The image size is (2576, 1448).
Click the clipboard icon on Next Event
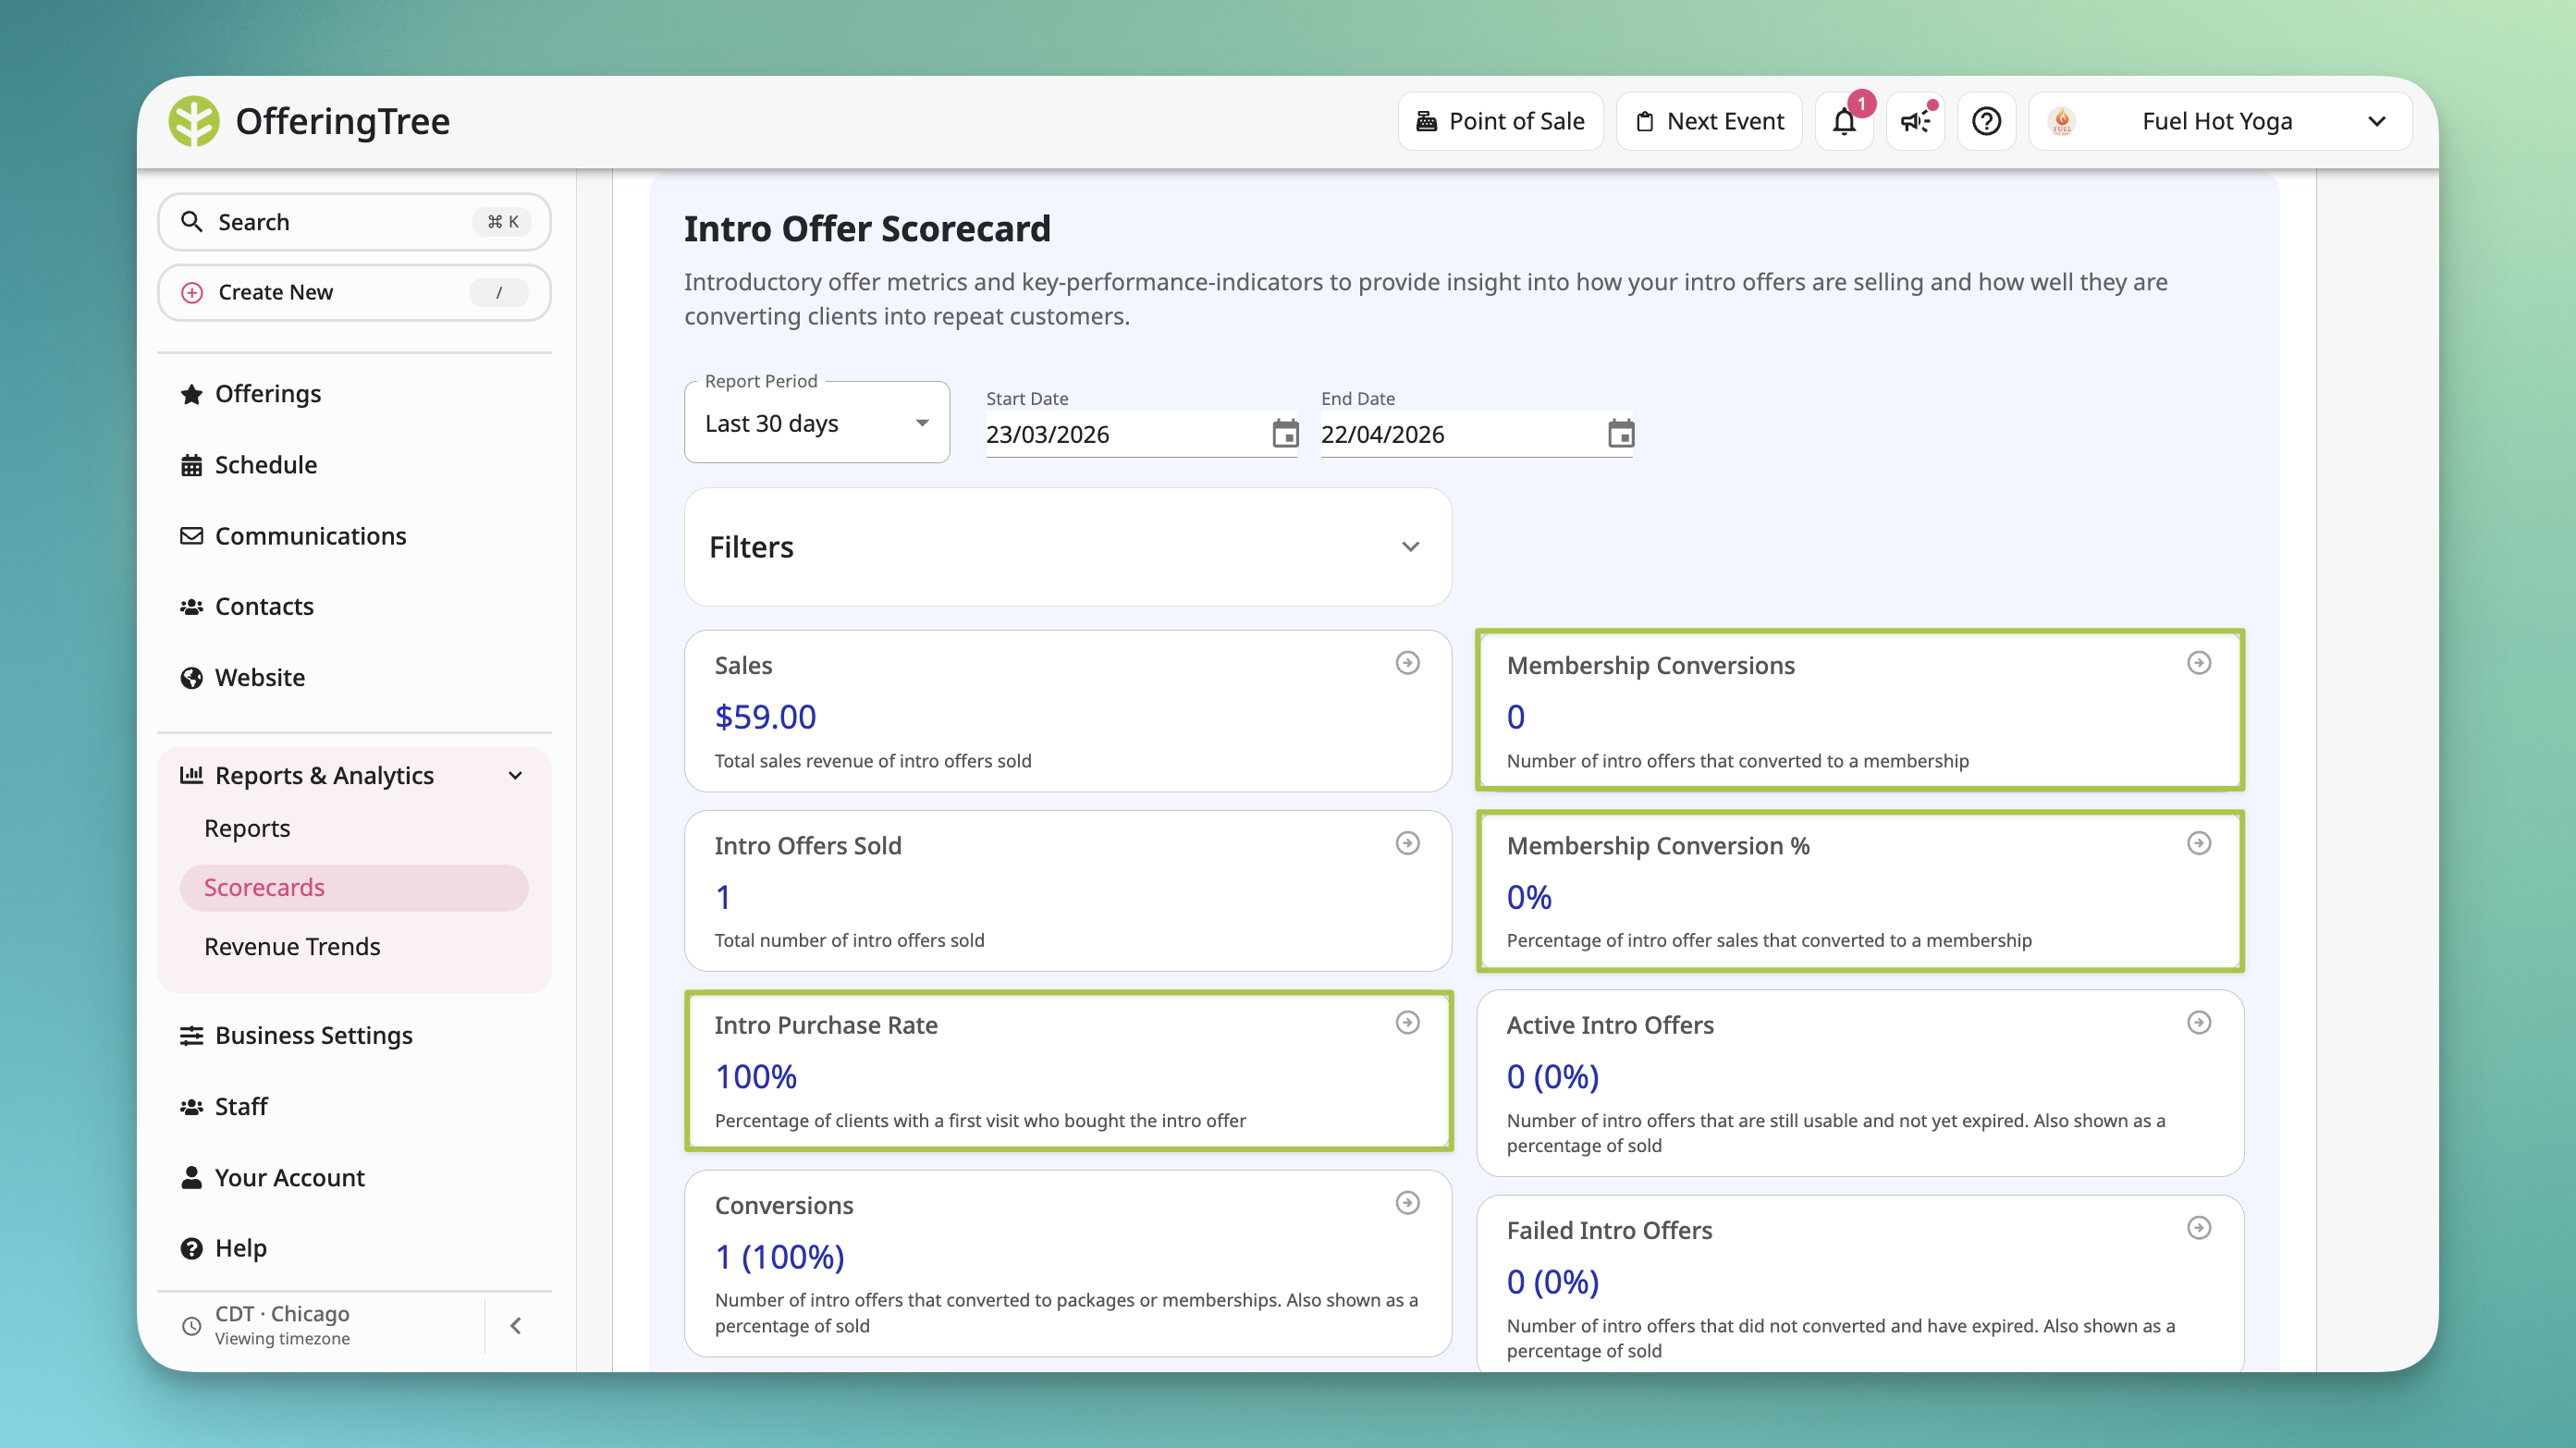1645,121
